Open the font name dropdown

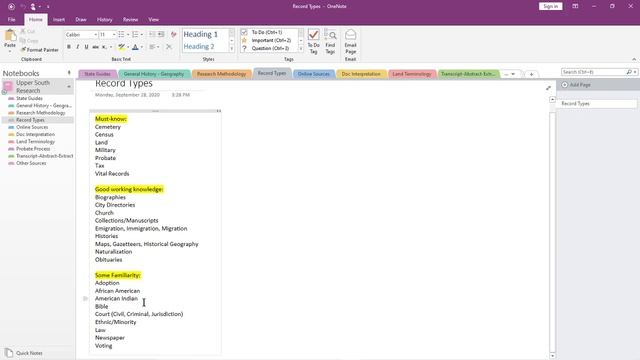pos(96,35)
